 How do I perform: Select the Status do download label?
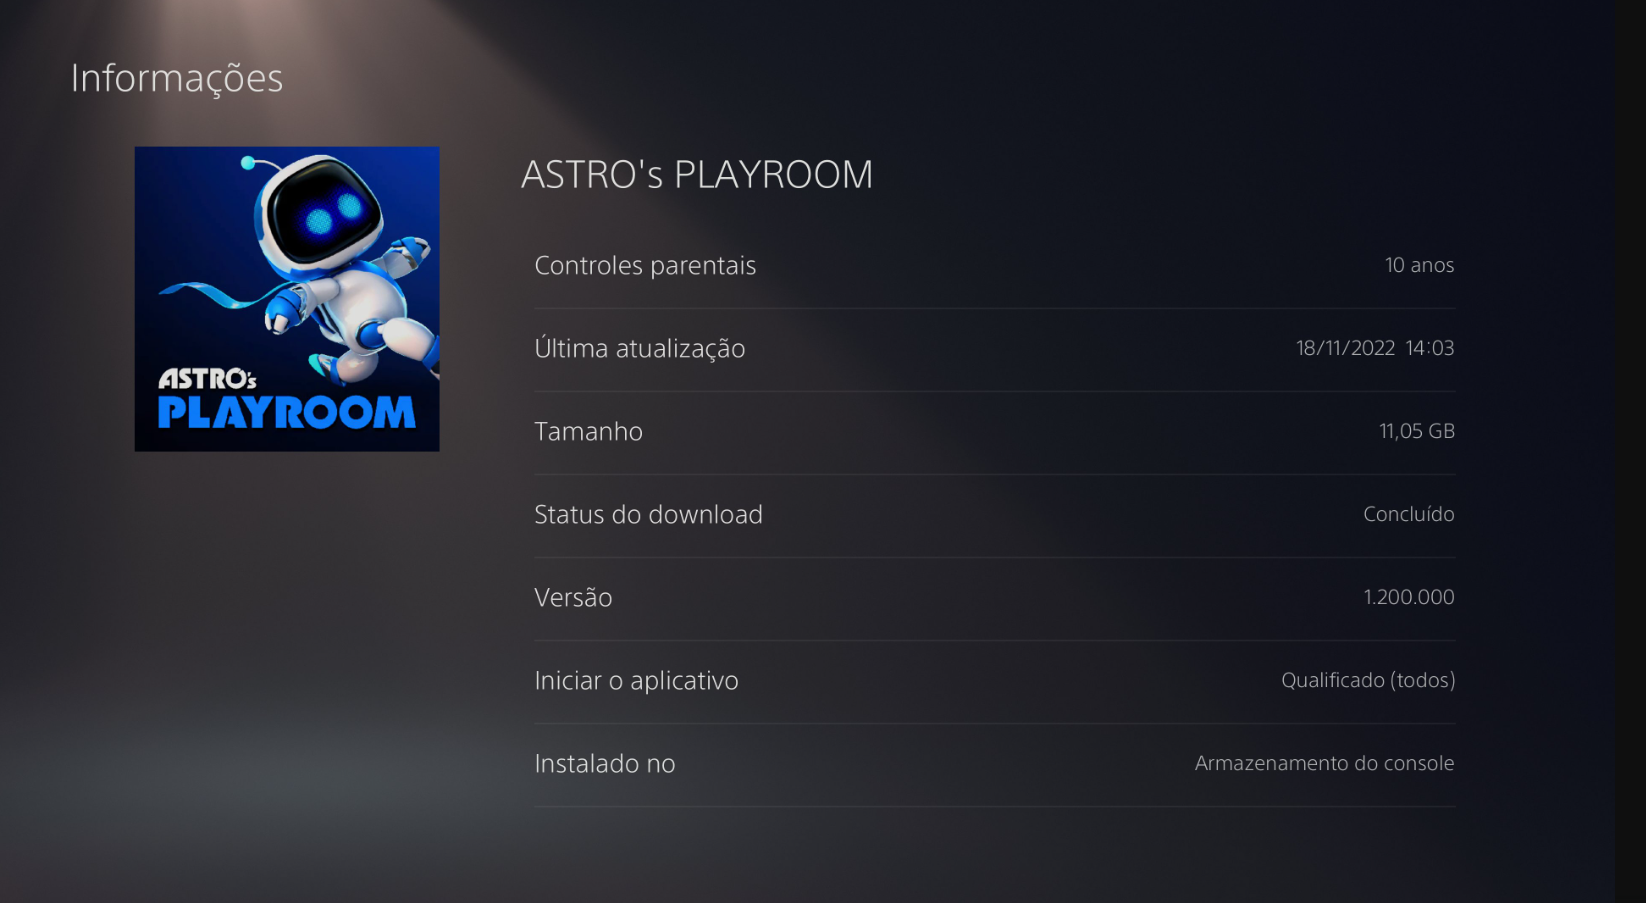pos(648,514)
